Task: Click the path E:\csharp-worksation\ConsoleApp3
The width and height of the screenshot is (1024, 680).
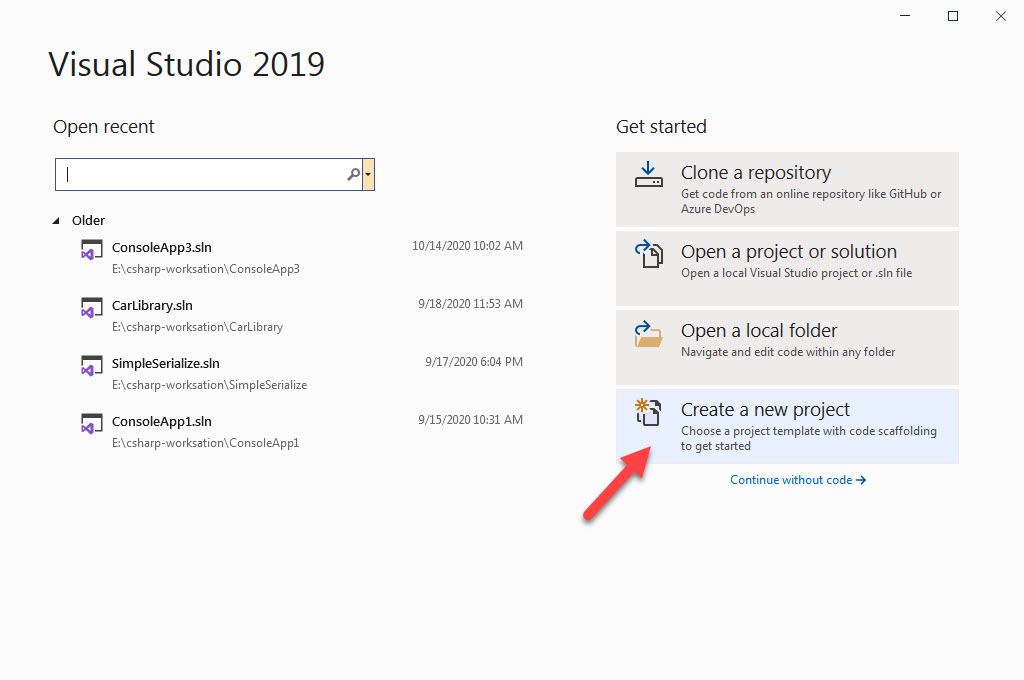Action: coord(206,269)
